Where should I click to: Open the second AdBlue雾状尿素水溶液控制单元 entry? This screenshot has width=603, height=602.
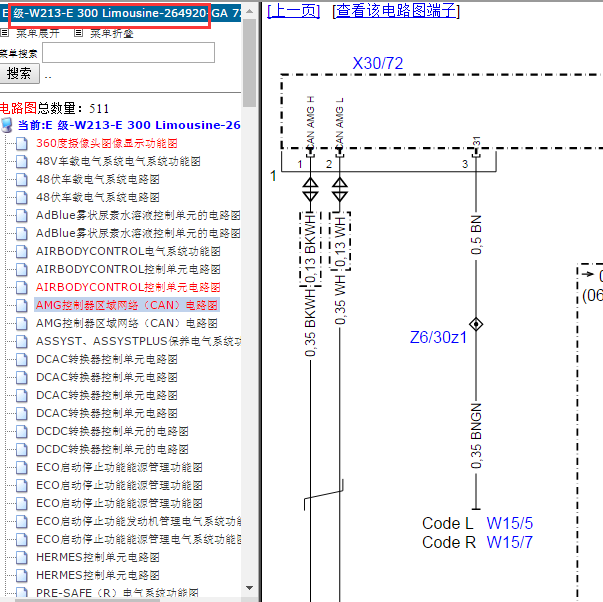(x=138, y=233)
